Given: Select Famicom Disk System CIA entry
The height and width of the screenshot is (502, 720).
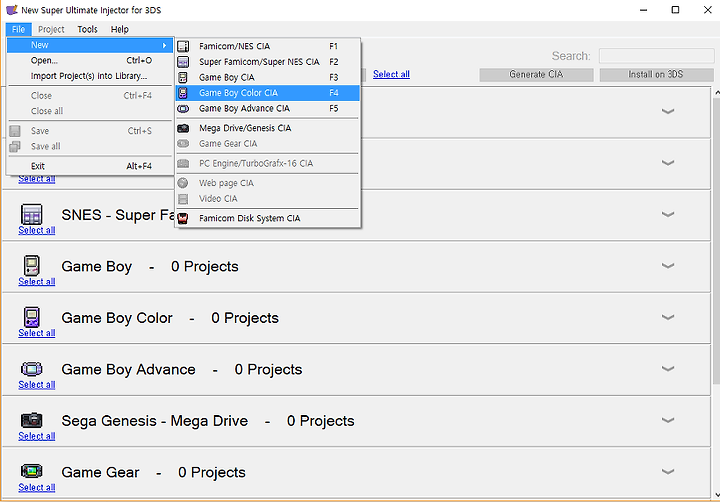Looking at the screenshot, I should coord(267,218).
